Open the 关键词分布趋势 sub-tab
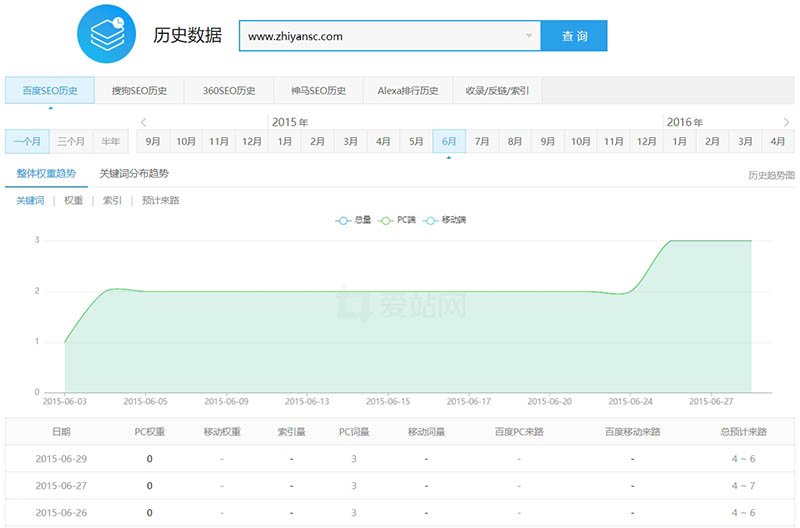This screenshot has width=800, height=528. point(134,173)
